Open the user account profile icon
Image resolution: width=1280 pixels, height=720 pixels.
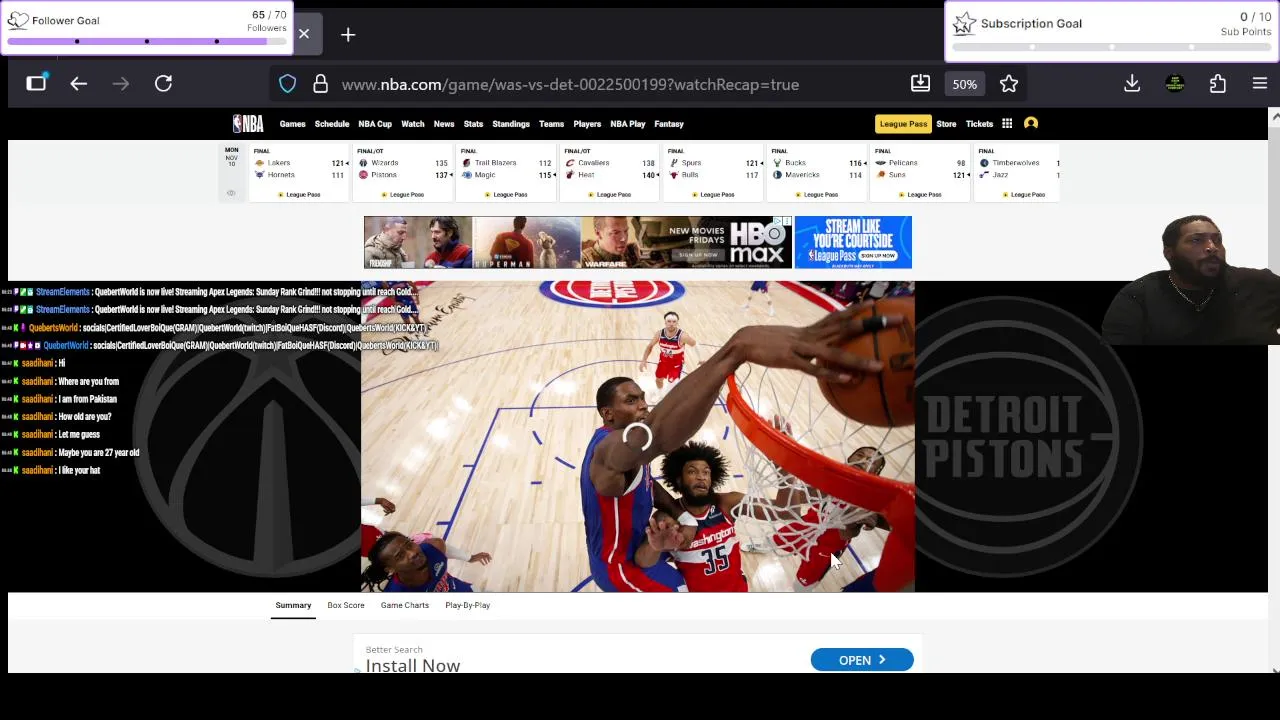click(x=1031, y=123)
